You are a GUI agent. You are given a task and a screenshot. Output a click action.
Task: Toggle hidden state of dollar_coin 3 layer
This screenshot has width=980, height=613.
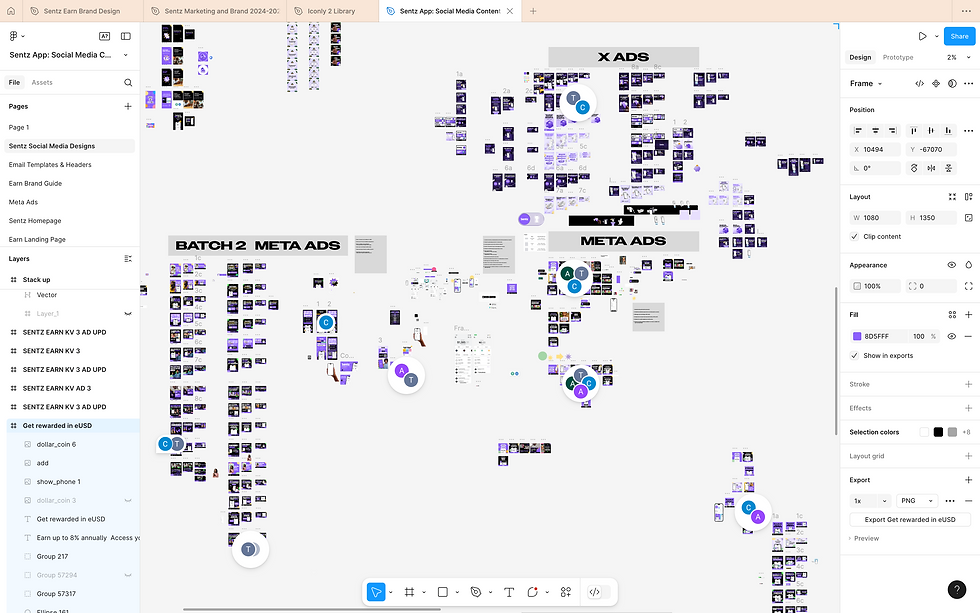128,501
